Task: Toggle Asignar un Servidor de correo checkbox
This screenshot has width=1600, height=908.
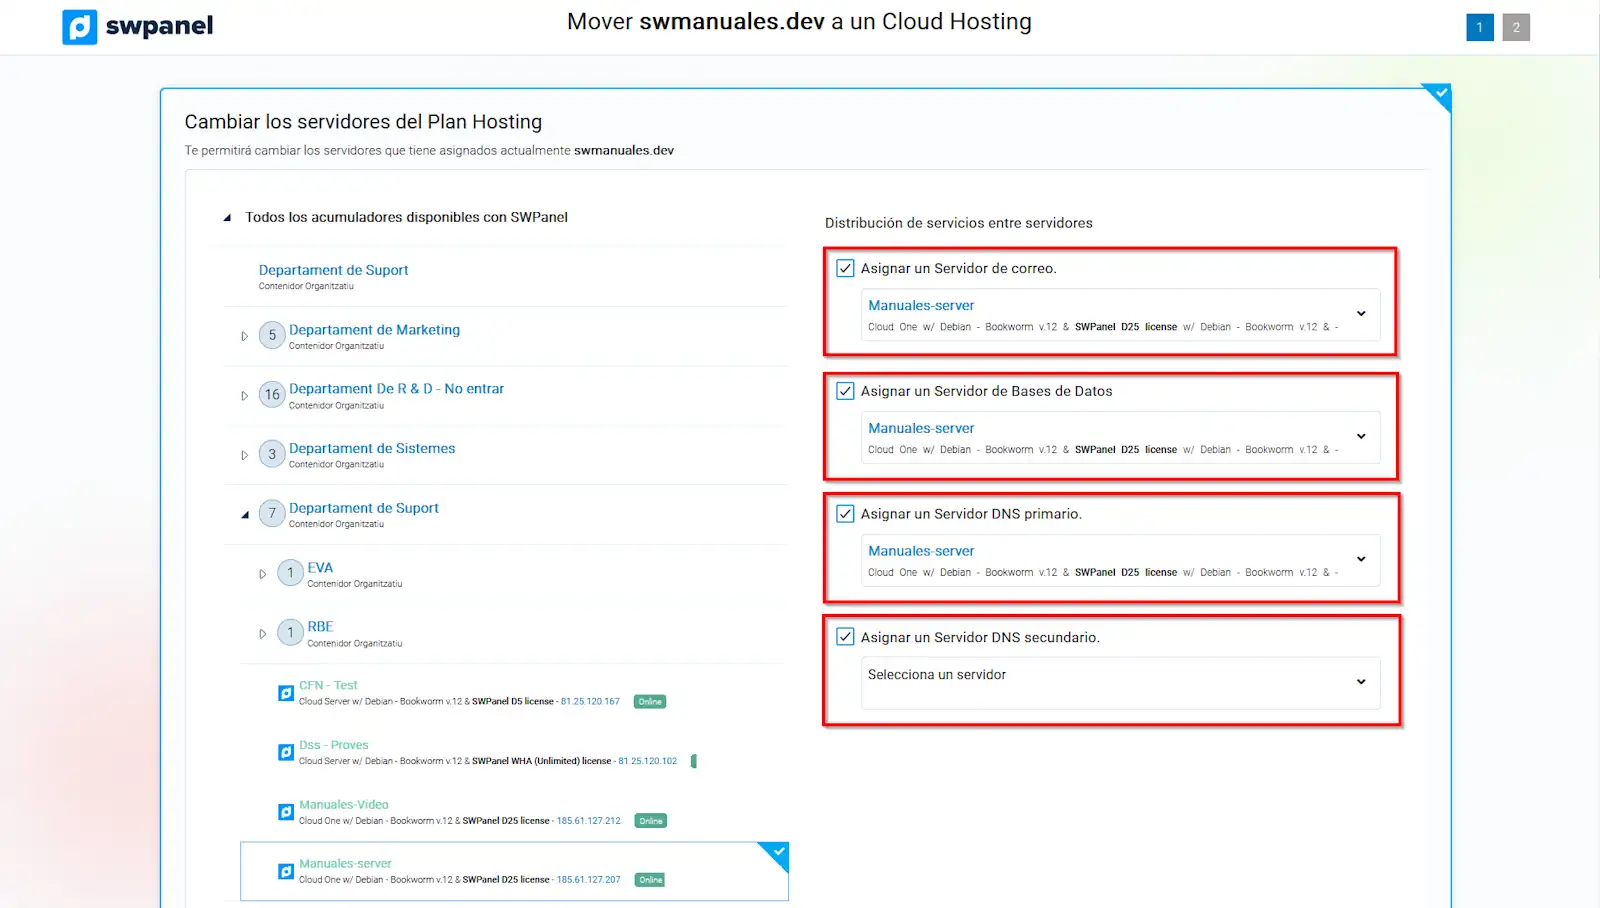Action: pyautogui.click(x=845, y=268)
